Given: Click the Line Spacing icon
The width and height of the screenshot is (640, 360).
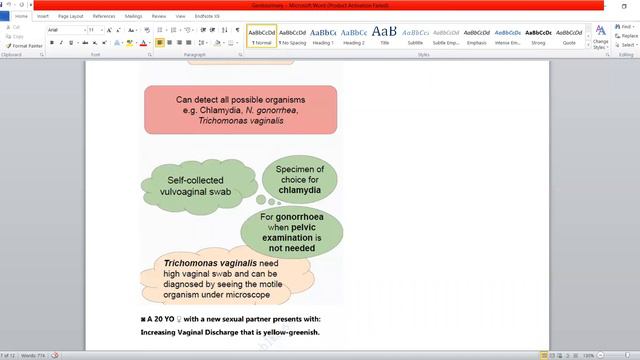Looking at the screenshot, I should click(201, 42).
